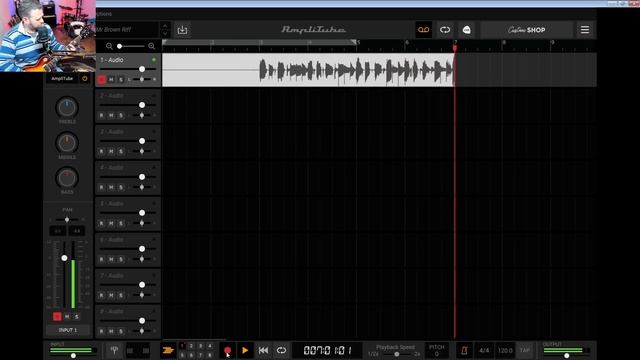Arm record on track 2 Audio
640x360 pixels.
(x=102, y=116)
